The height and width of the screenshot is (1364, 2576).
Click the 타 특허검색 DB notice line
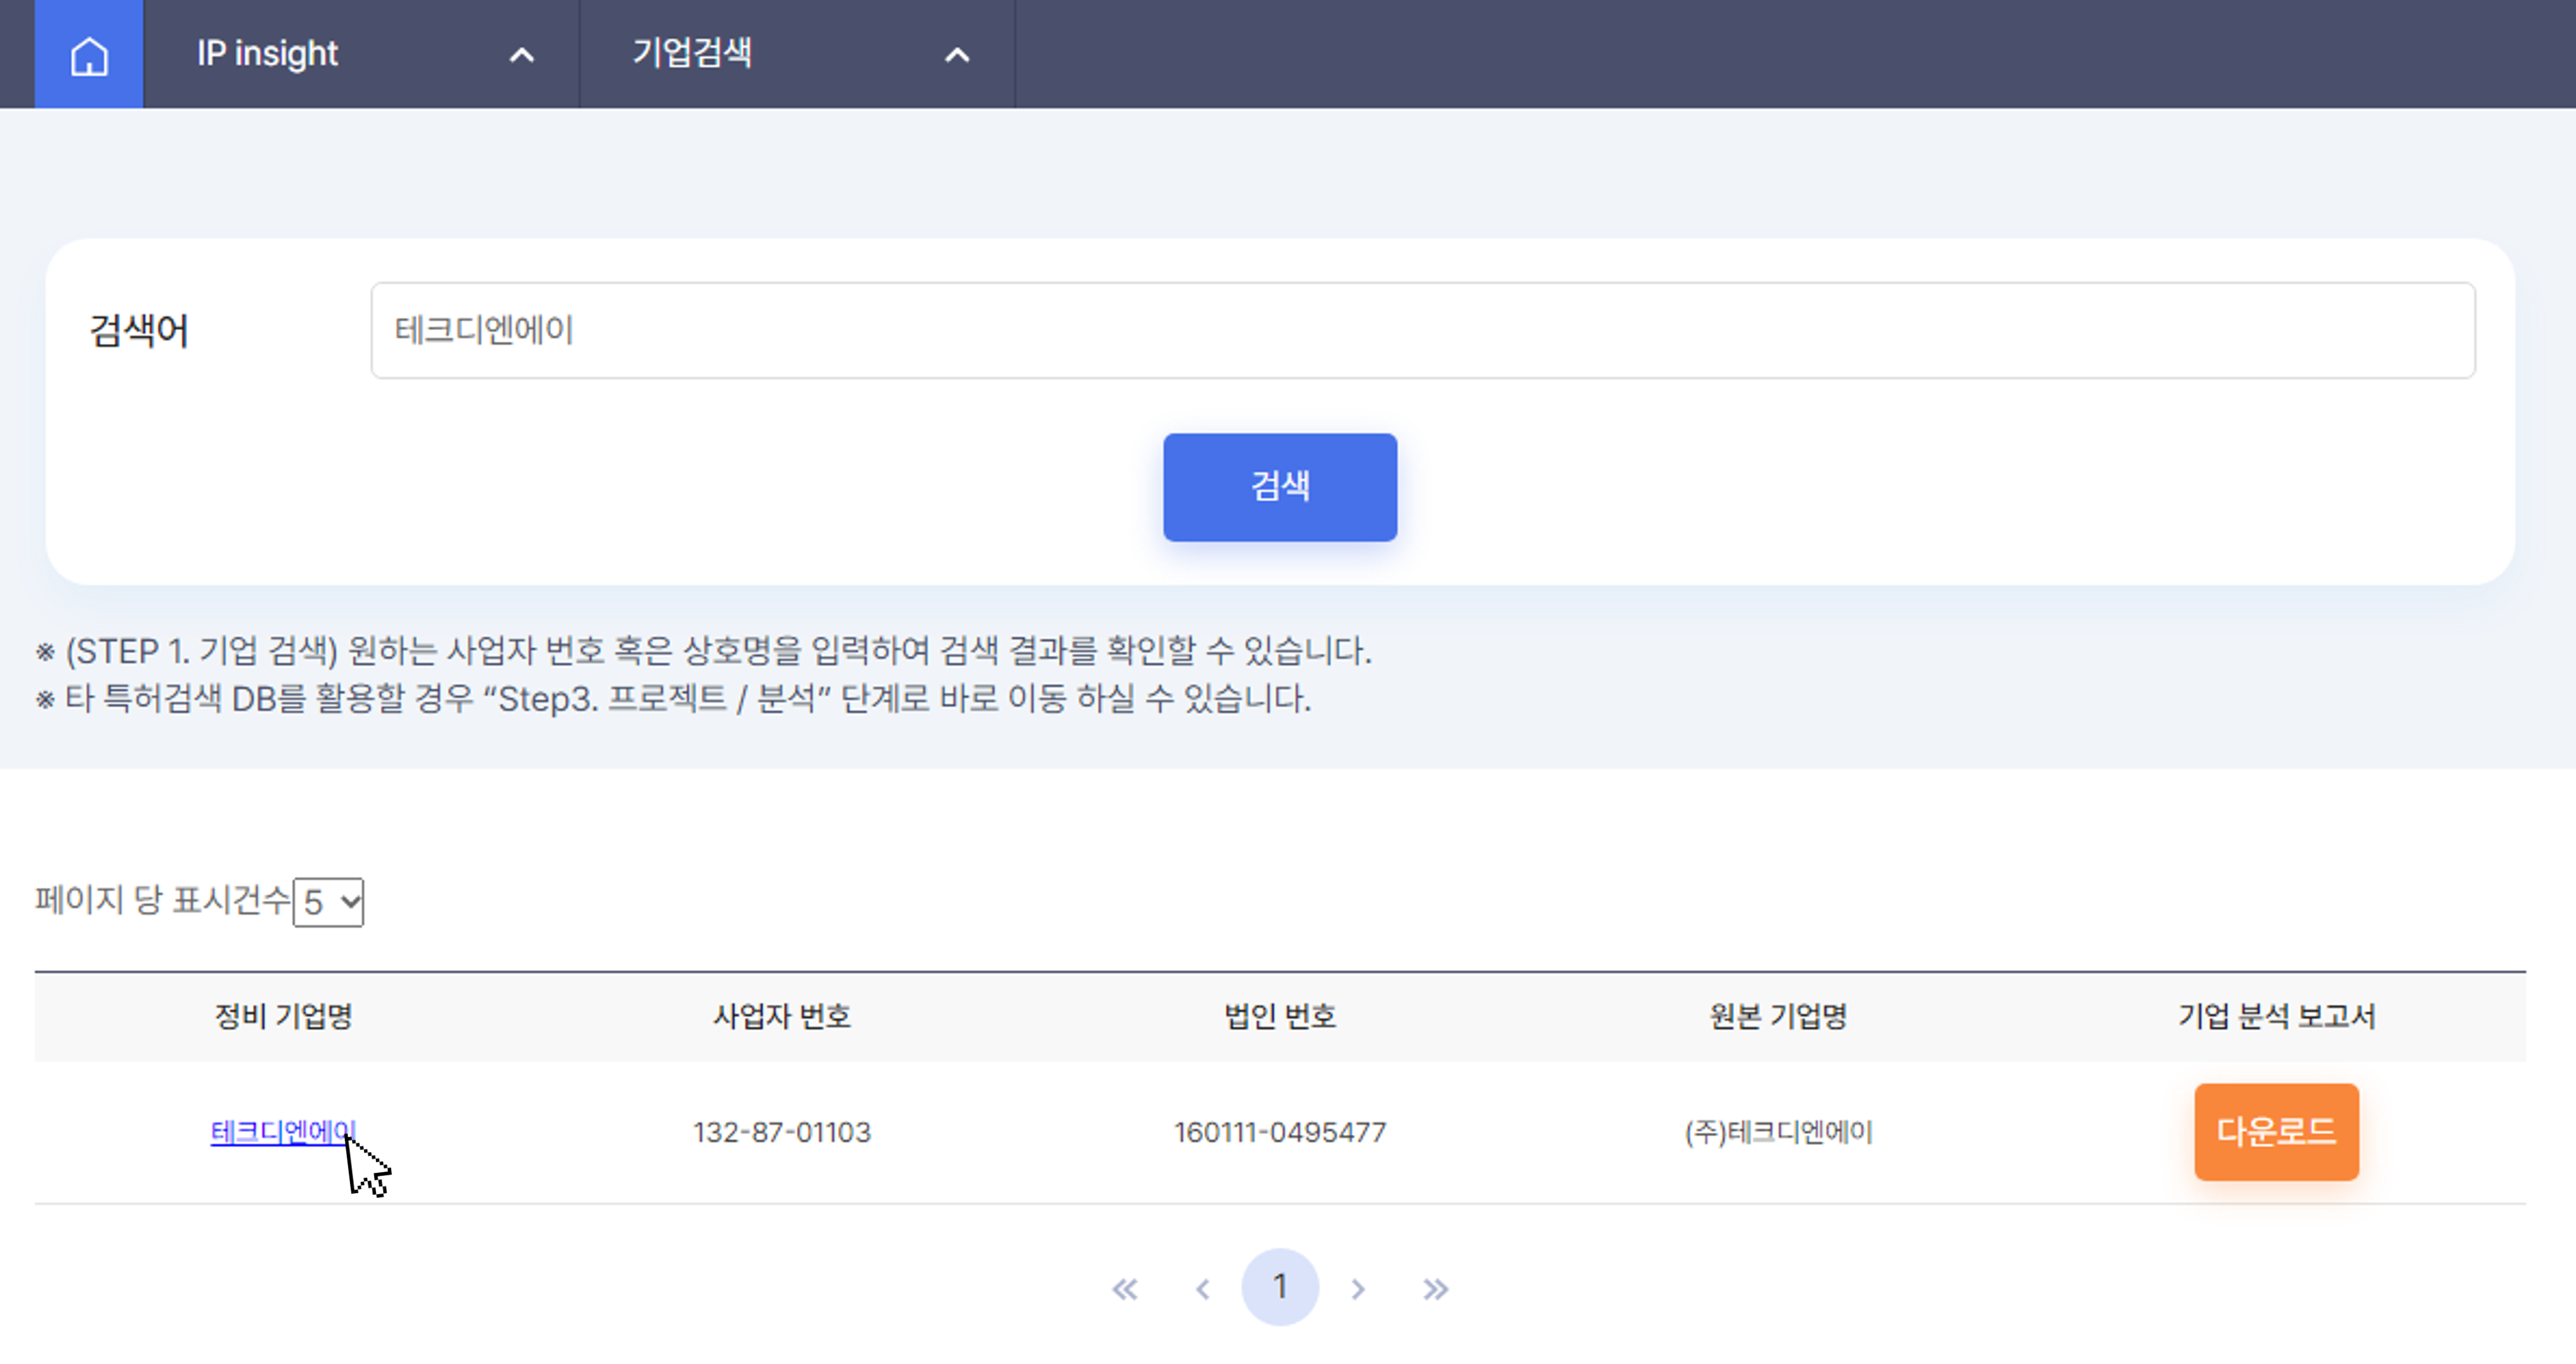point(673,698)
